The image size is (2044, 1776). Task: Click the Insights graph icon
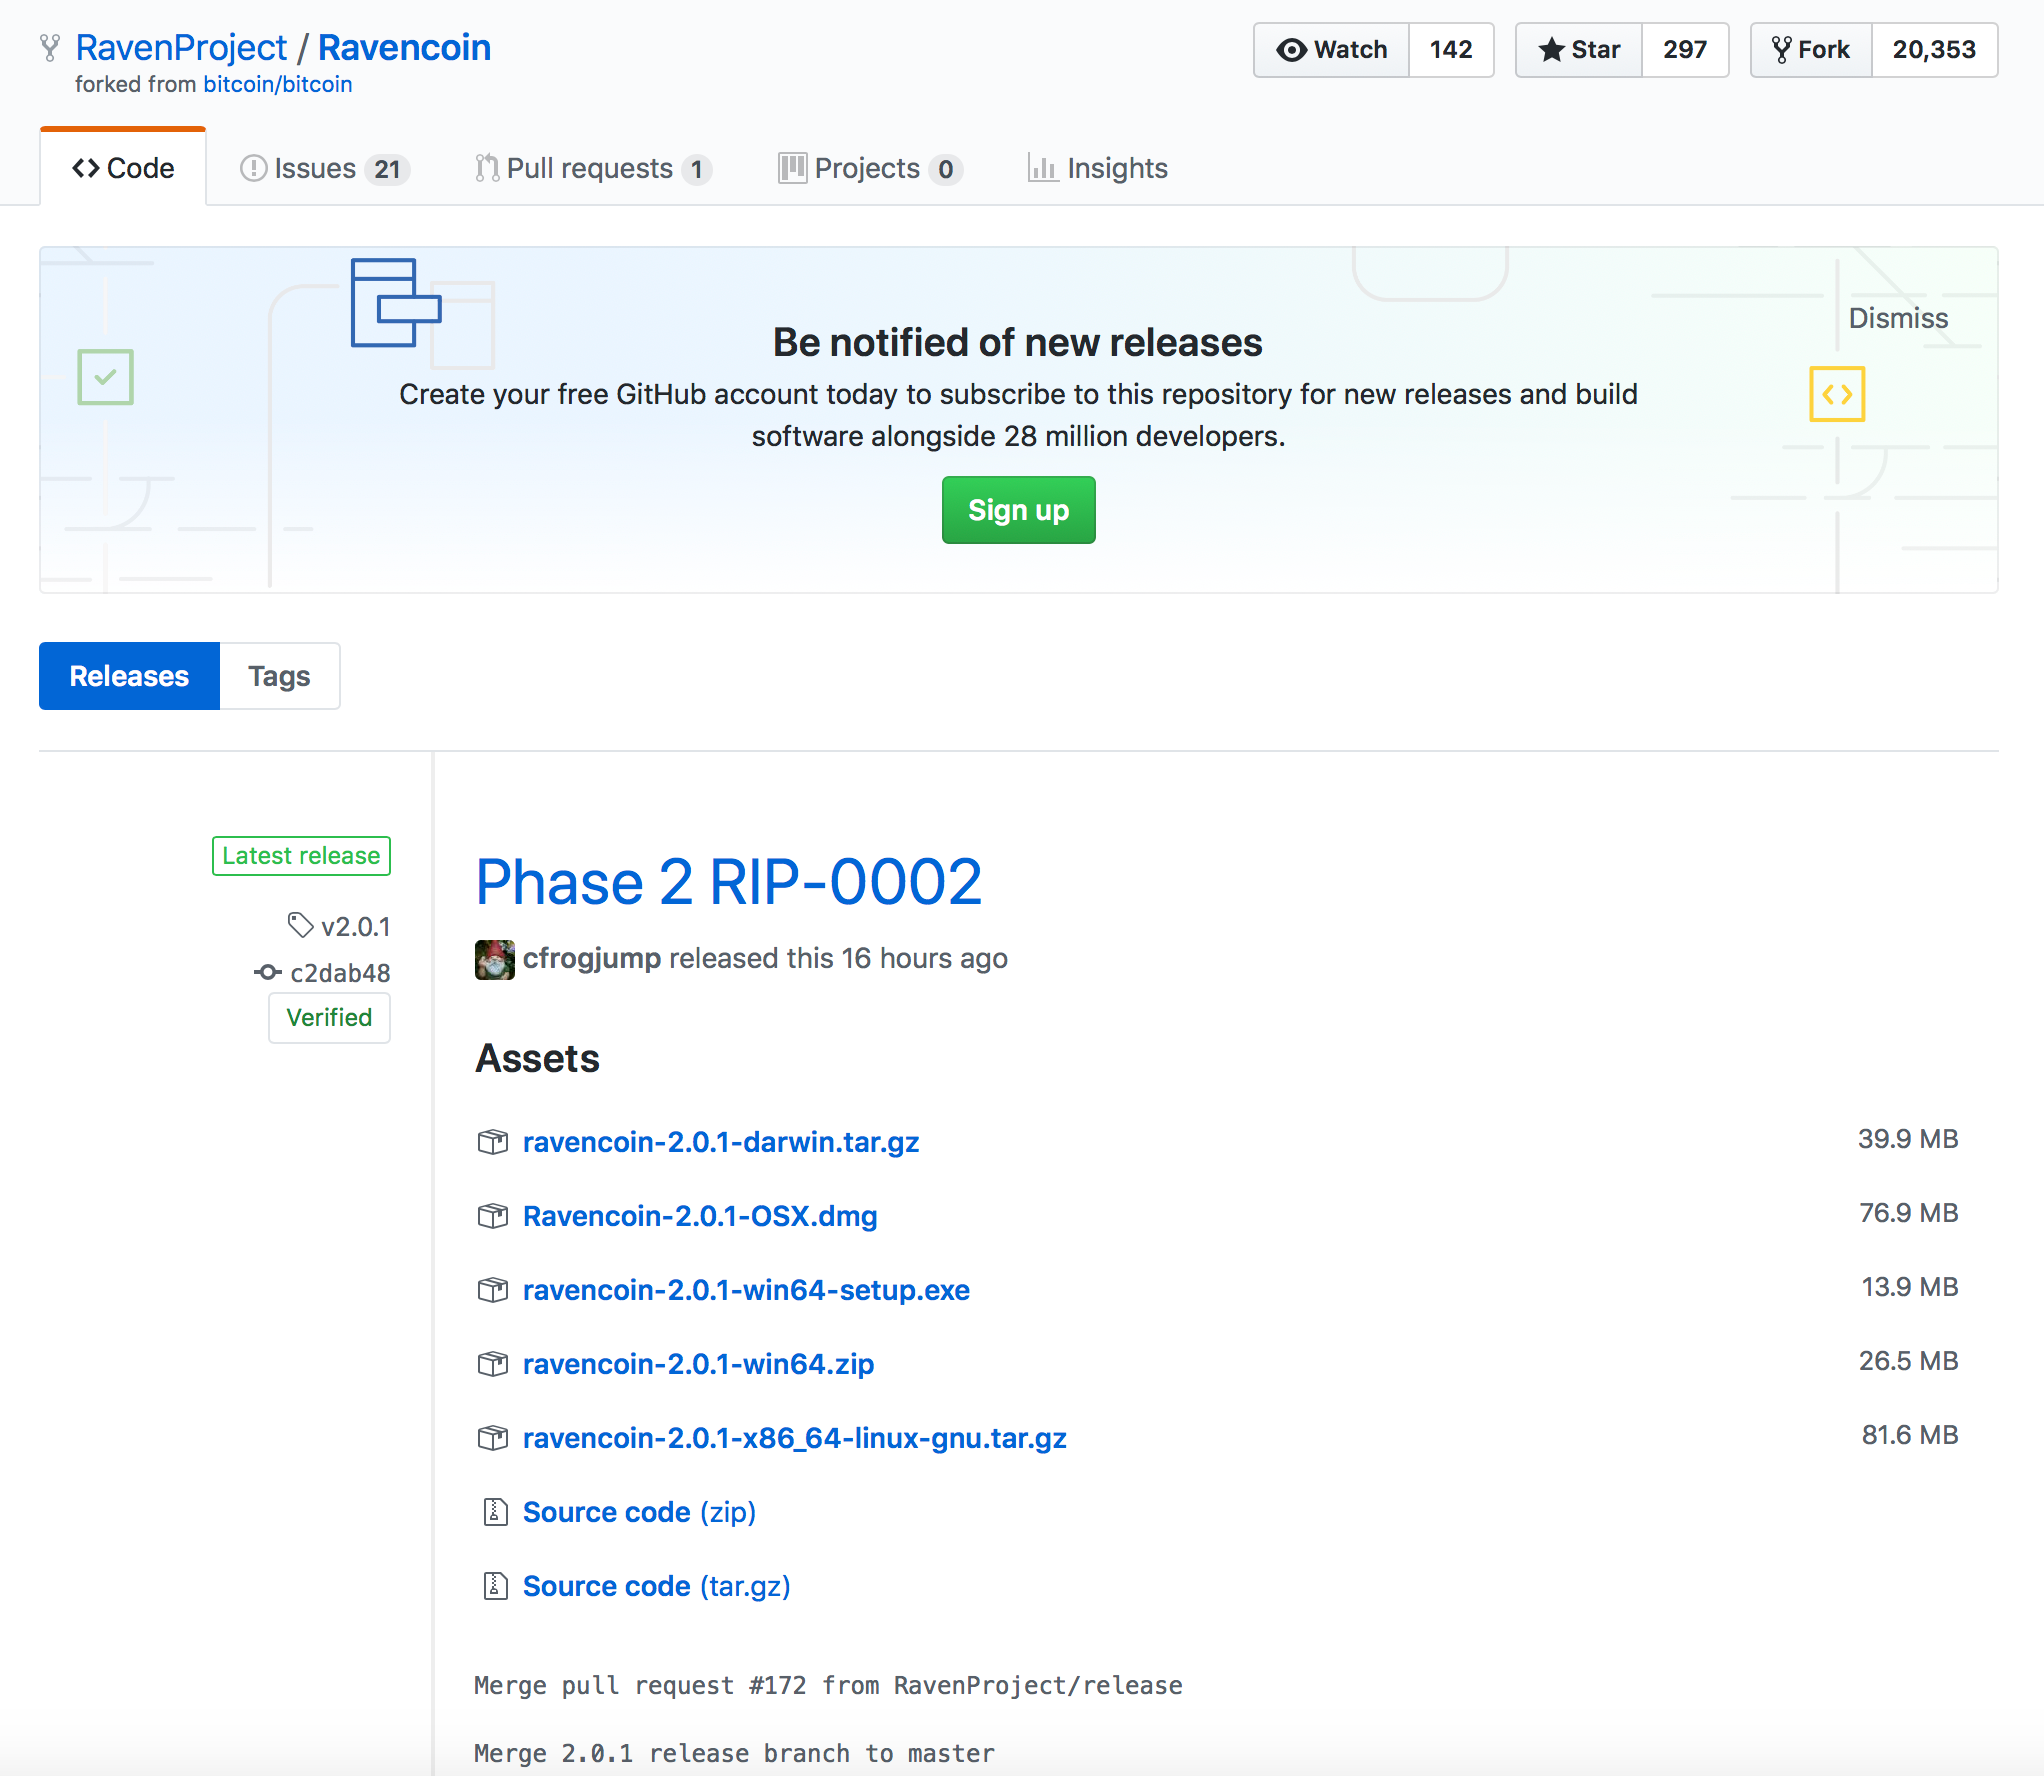(x=1042, y=168)
